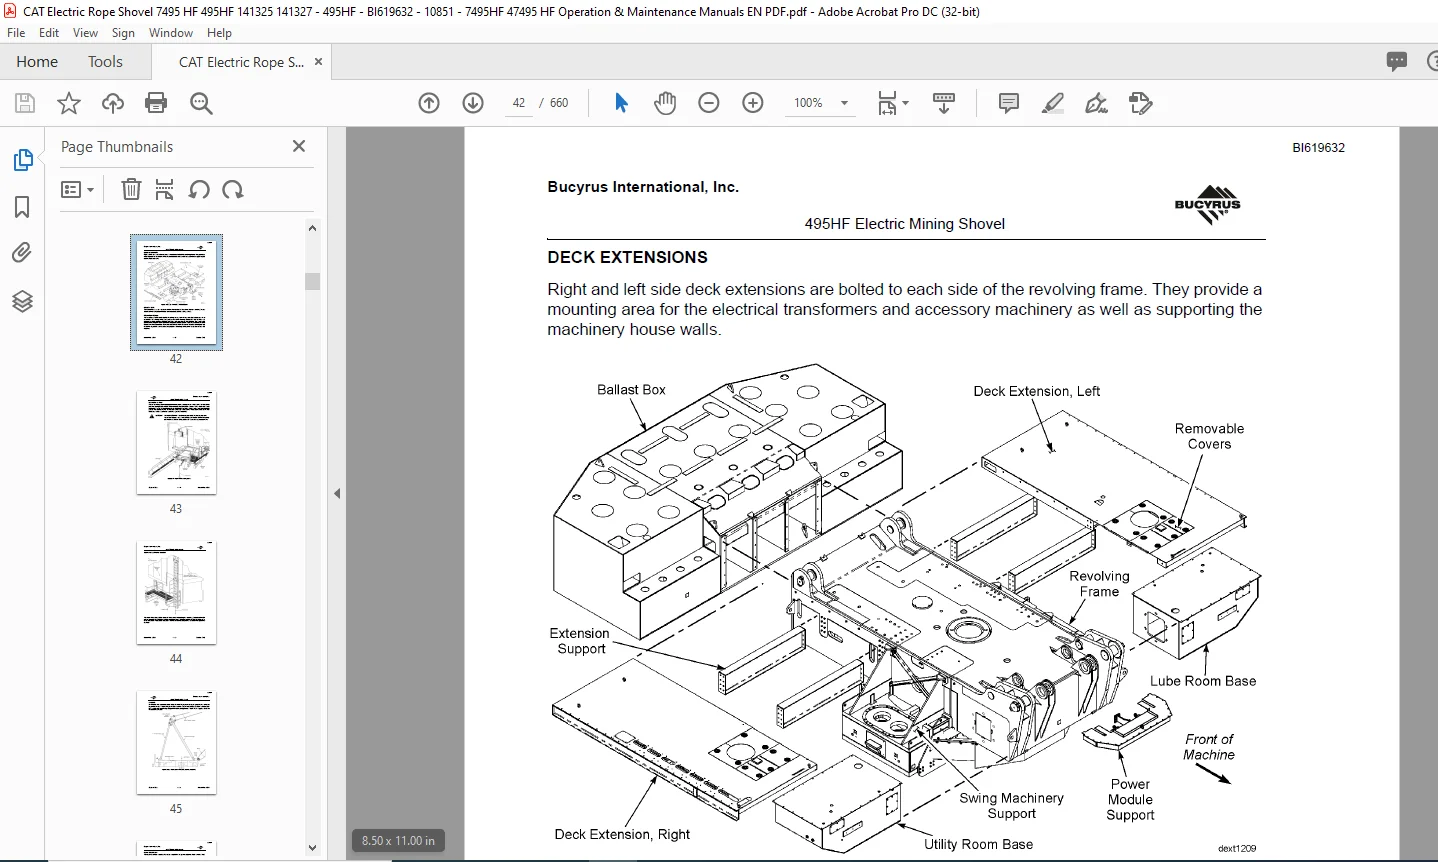Open Find text magnifier icon
Screen dimensions: 1438x862
click(x=201, y=103)
